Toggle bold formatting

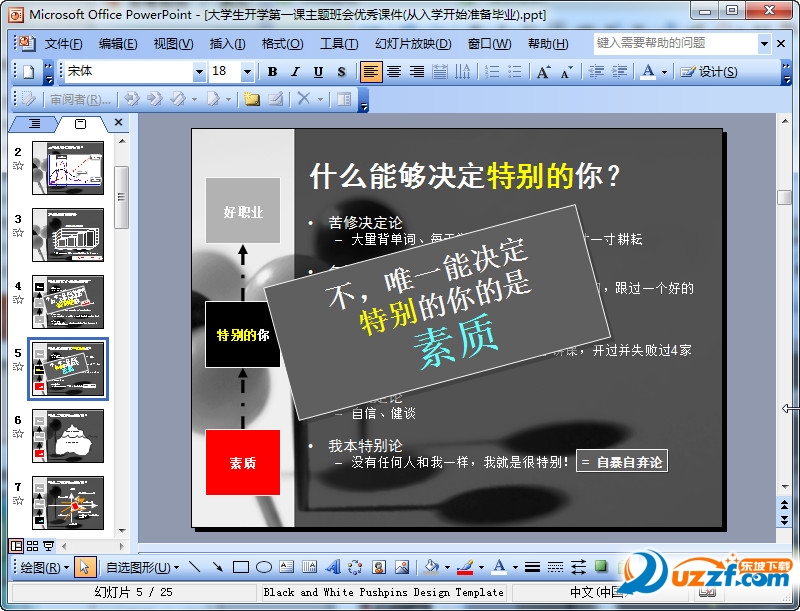[272, 72]
